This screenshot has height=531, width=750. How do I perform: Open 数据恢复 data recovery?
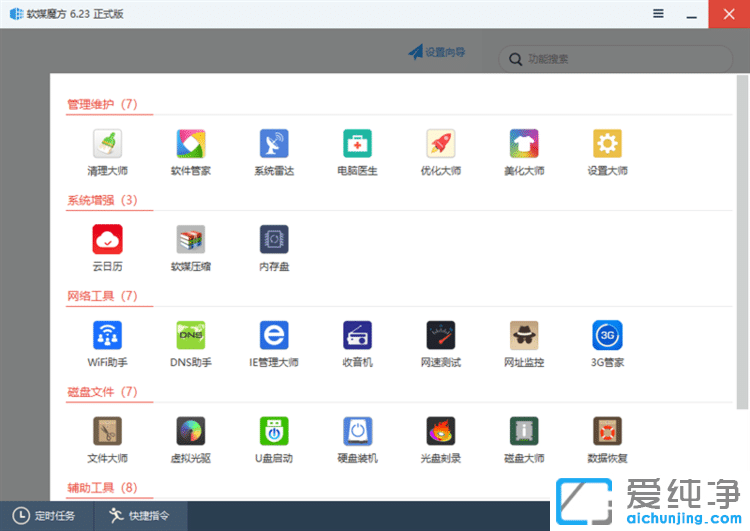607,431
